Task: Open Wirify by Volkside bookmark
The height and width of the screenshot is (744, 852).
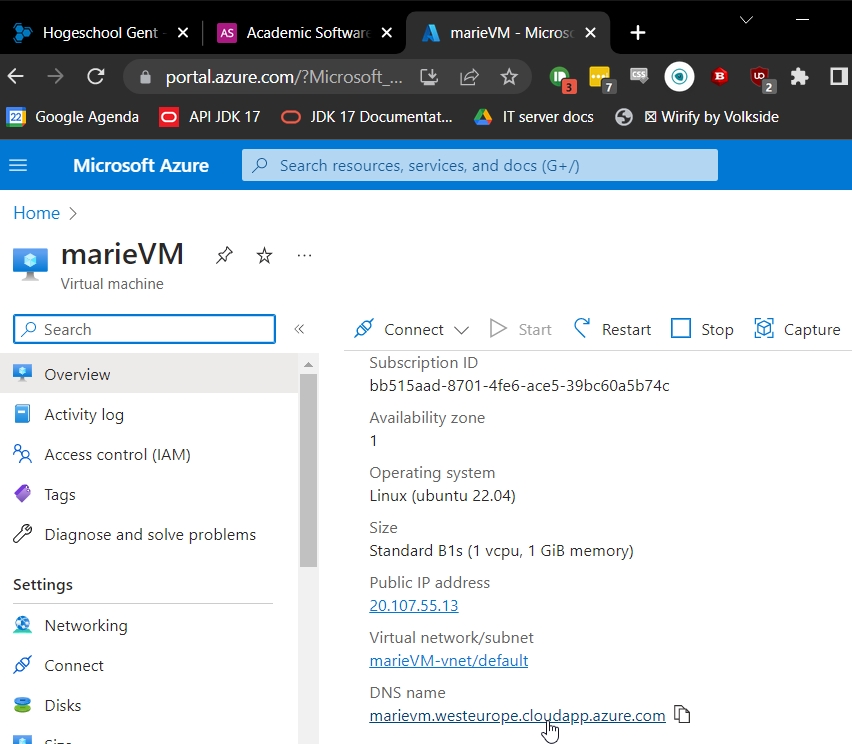Action: click(x=697, y=117)
